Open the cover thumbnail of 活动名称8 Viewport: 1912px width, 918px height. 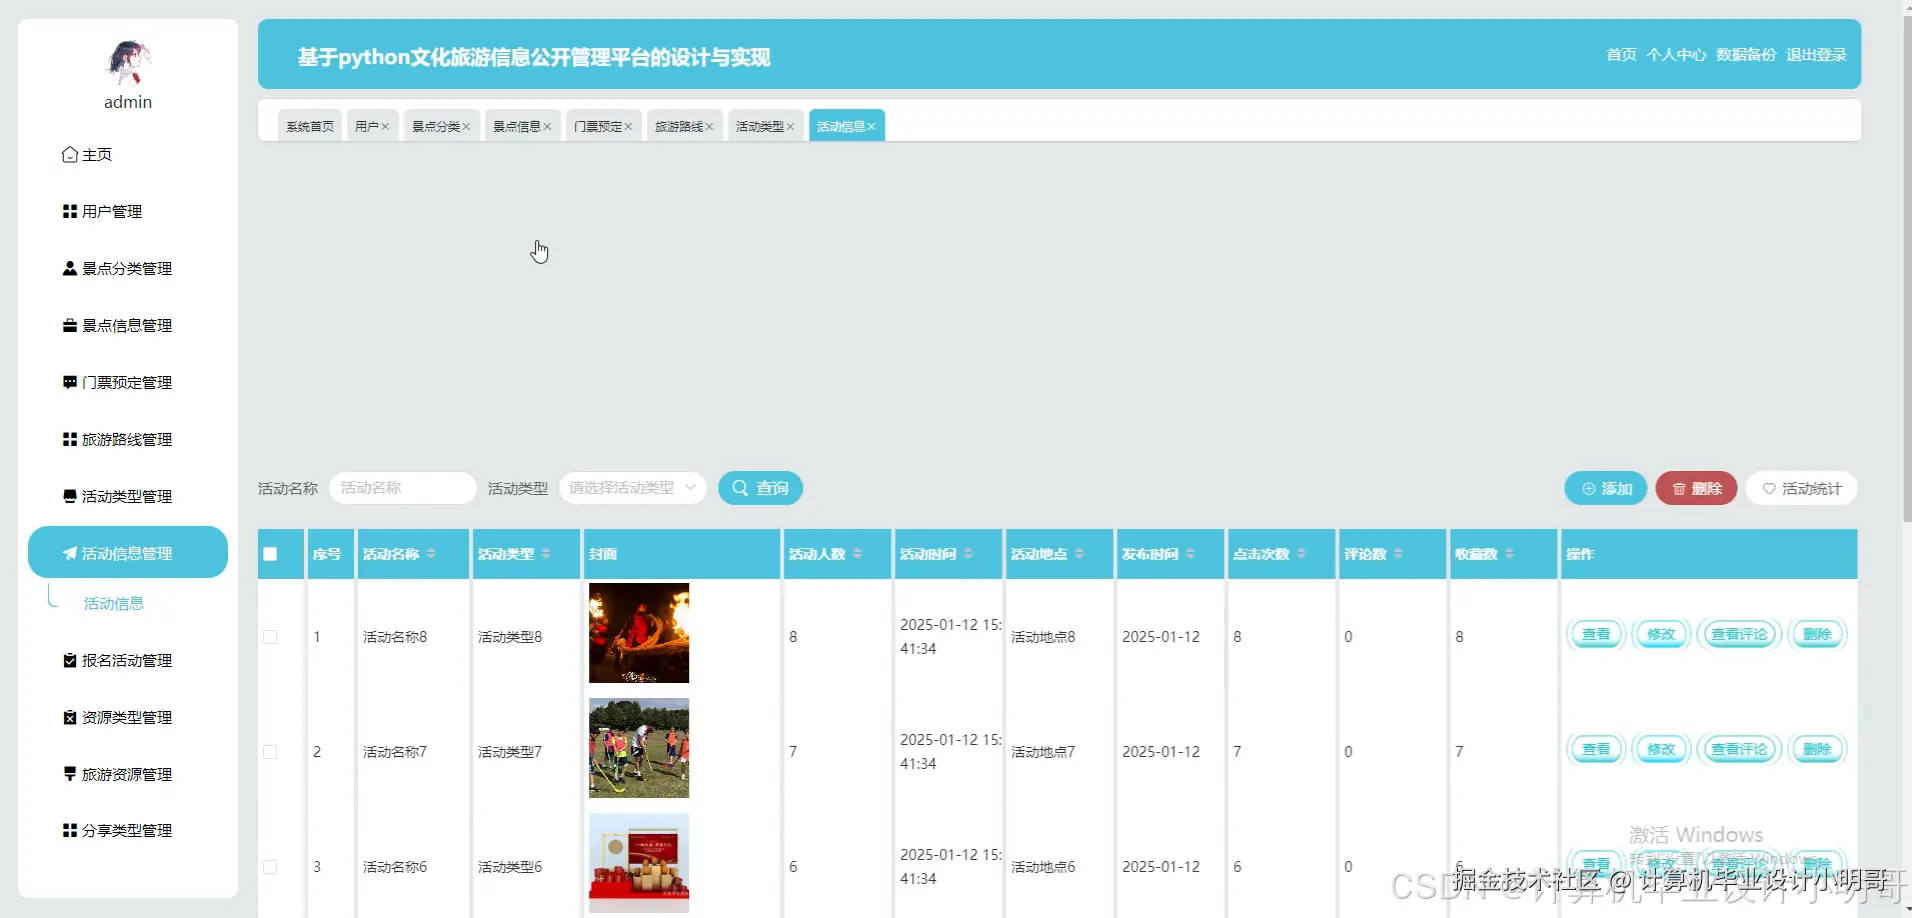point(639,633)
